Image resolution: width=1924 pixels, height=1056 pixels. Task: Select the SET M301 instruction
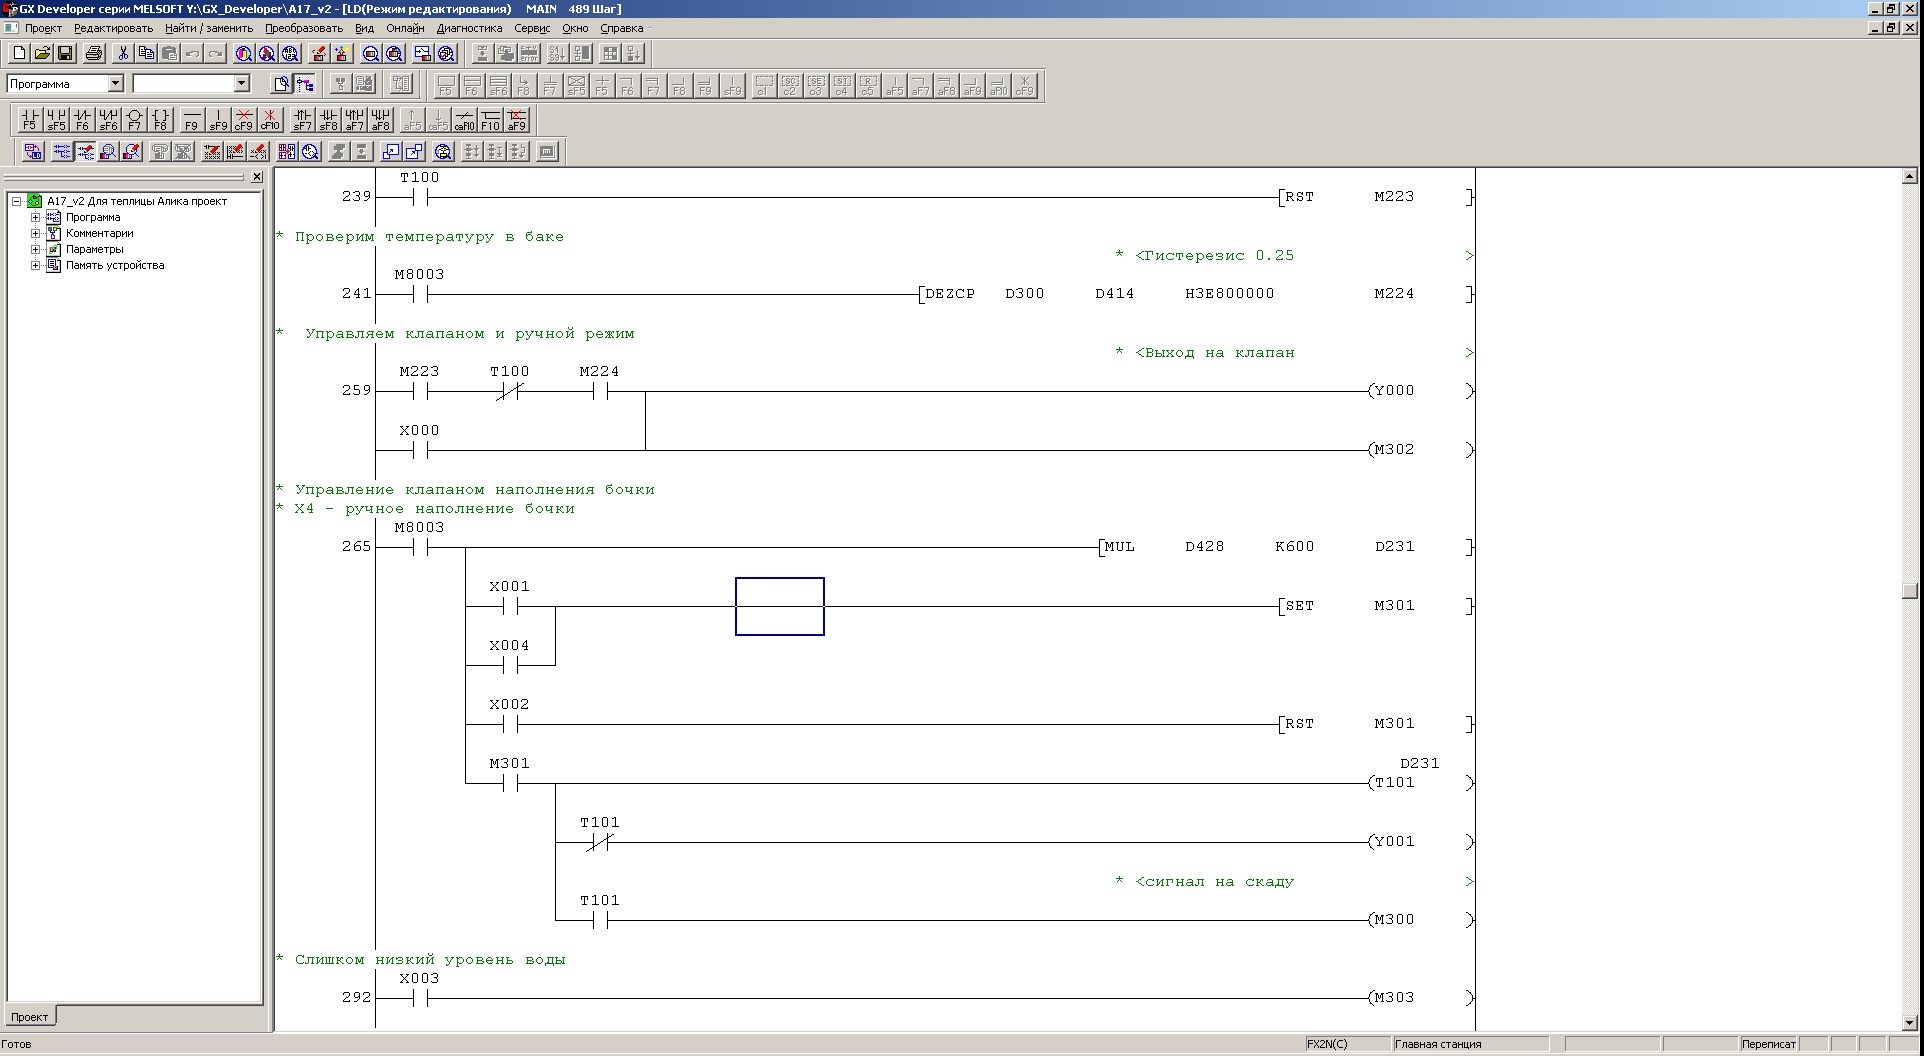click(x=1375, y=606)
